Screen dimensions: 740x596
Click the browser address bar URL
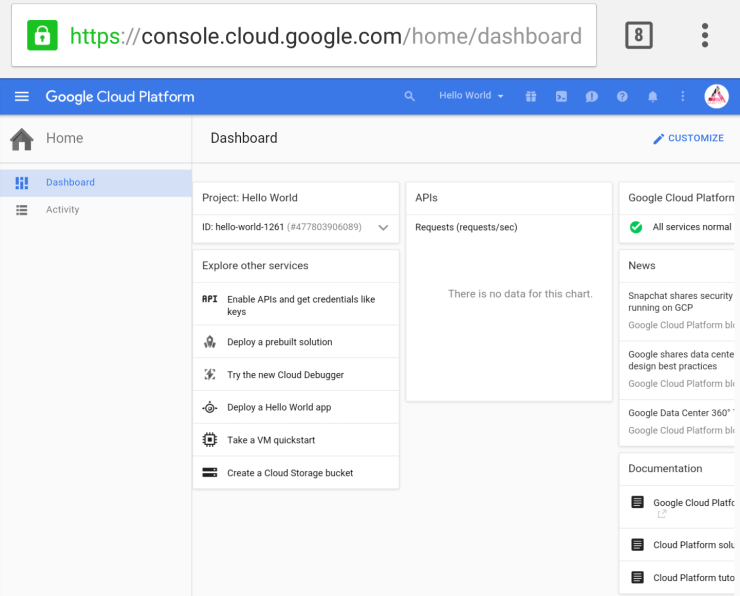[325, 37]
